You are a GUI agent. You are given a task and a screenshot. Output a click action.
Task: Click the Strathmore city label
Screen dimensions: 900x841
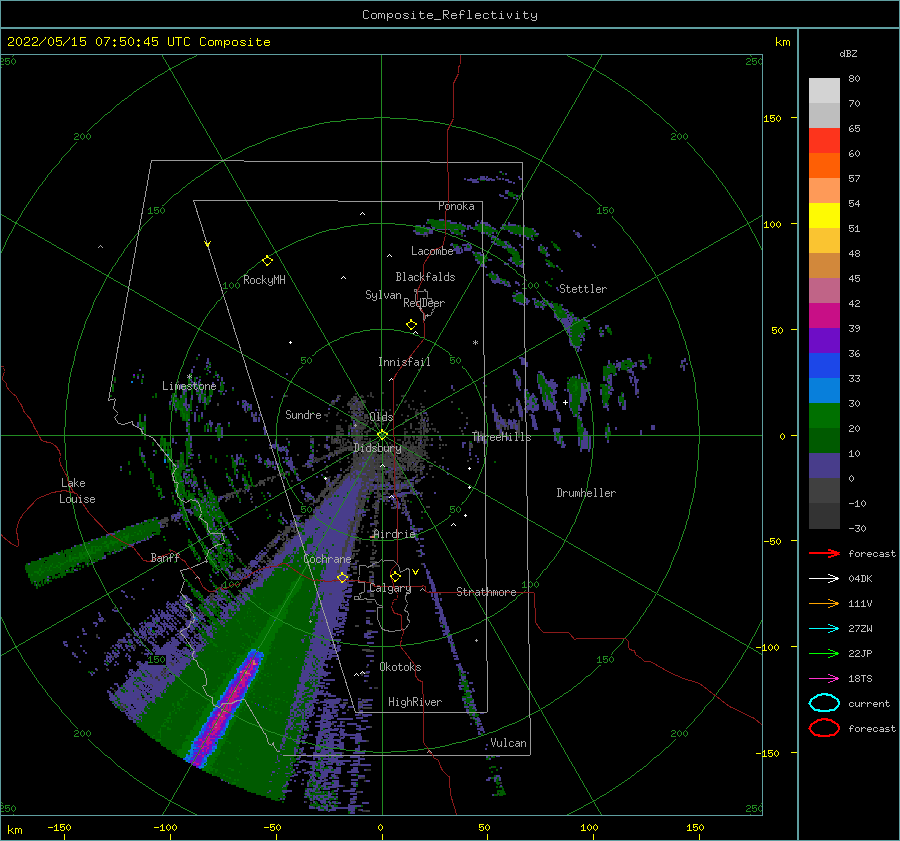(486, 592)
